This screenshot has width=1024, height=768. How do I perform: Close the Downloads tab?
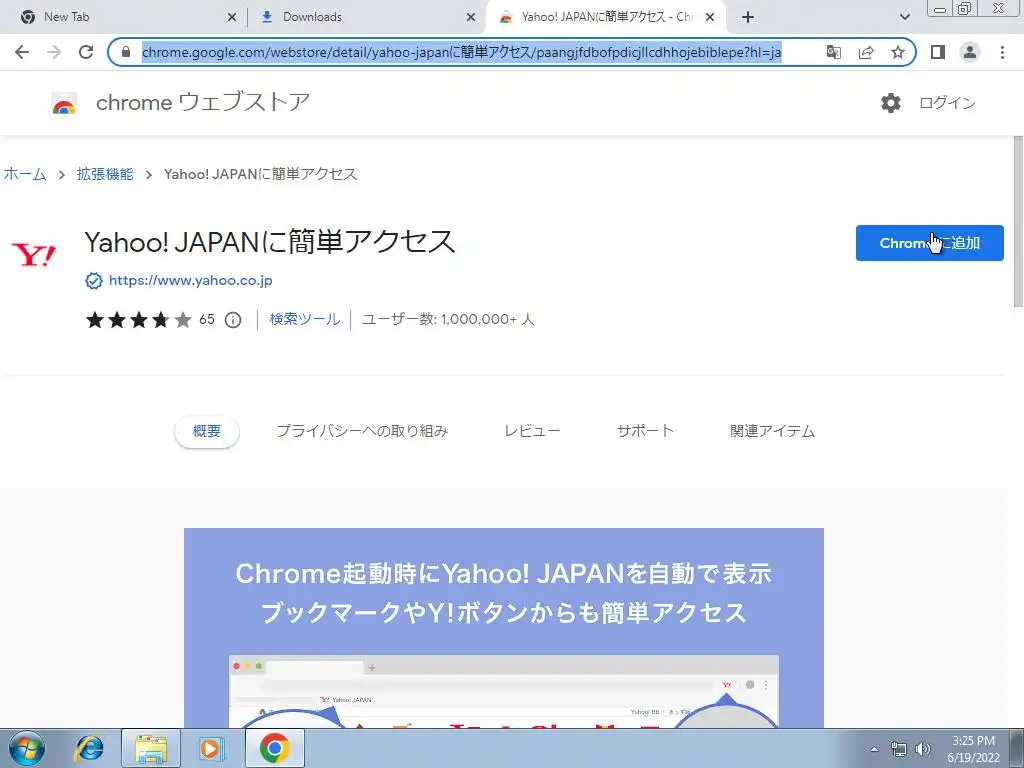tap(471, 17)
